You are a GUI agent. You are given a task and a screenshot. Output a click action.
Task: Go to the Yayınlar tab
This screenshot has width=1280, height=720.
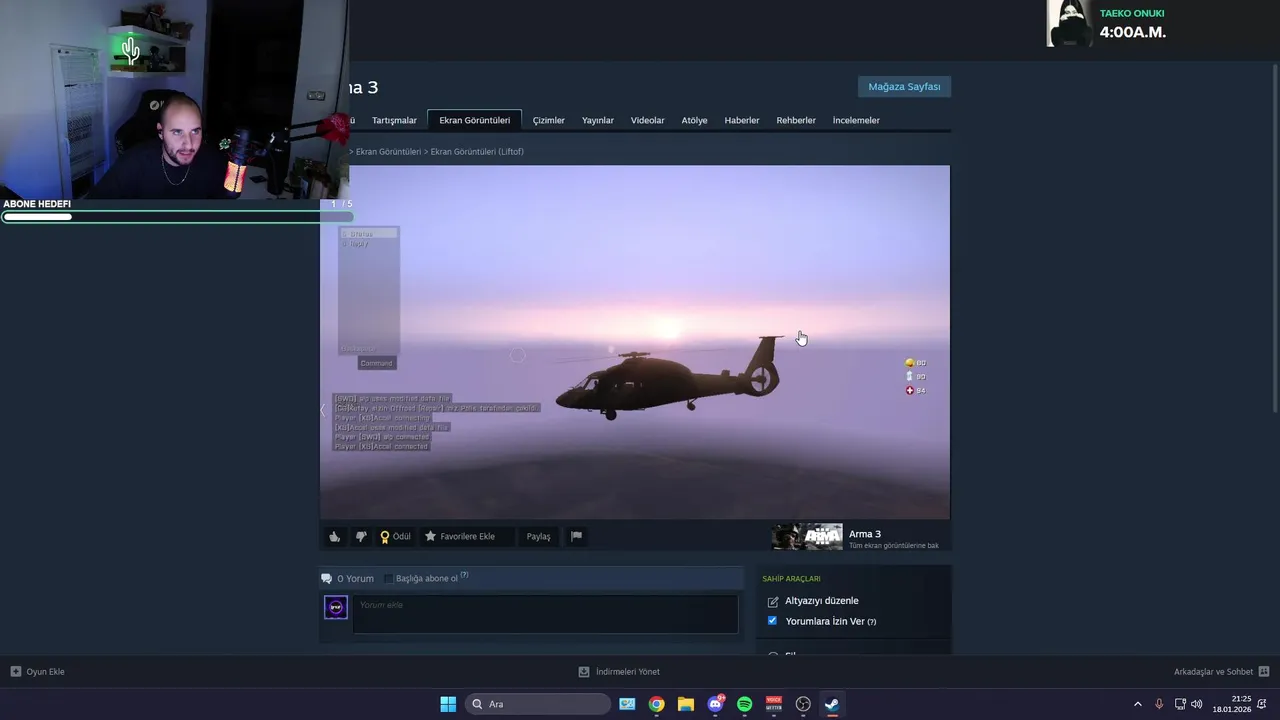(598, 120)
